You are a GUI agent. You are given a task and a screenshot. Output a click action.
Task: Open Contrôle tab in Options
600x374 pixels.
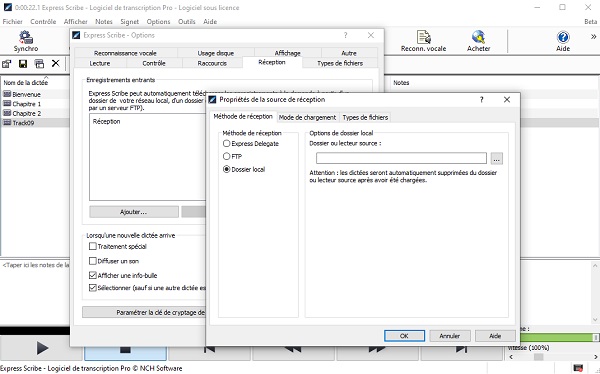(154, 63)
